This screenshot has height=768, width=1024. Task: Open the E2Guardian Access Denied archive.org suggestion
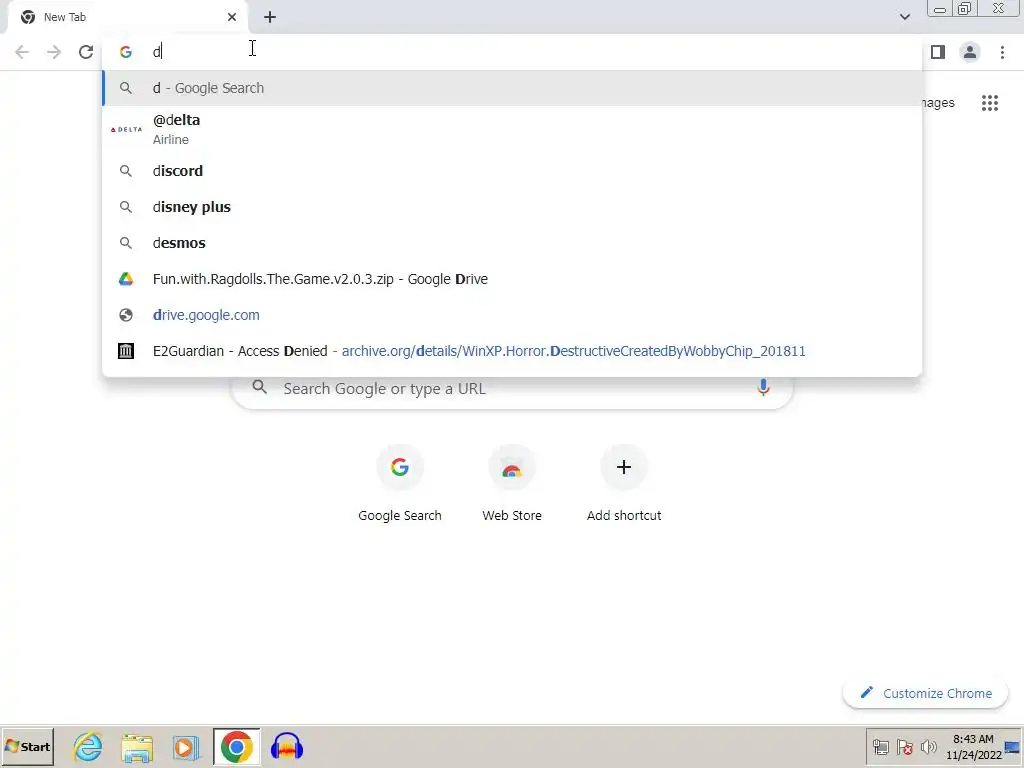(512, 351)
